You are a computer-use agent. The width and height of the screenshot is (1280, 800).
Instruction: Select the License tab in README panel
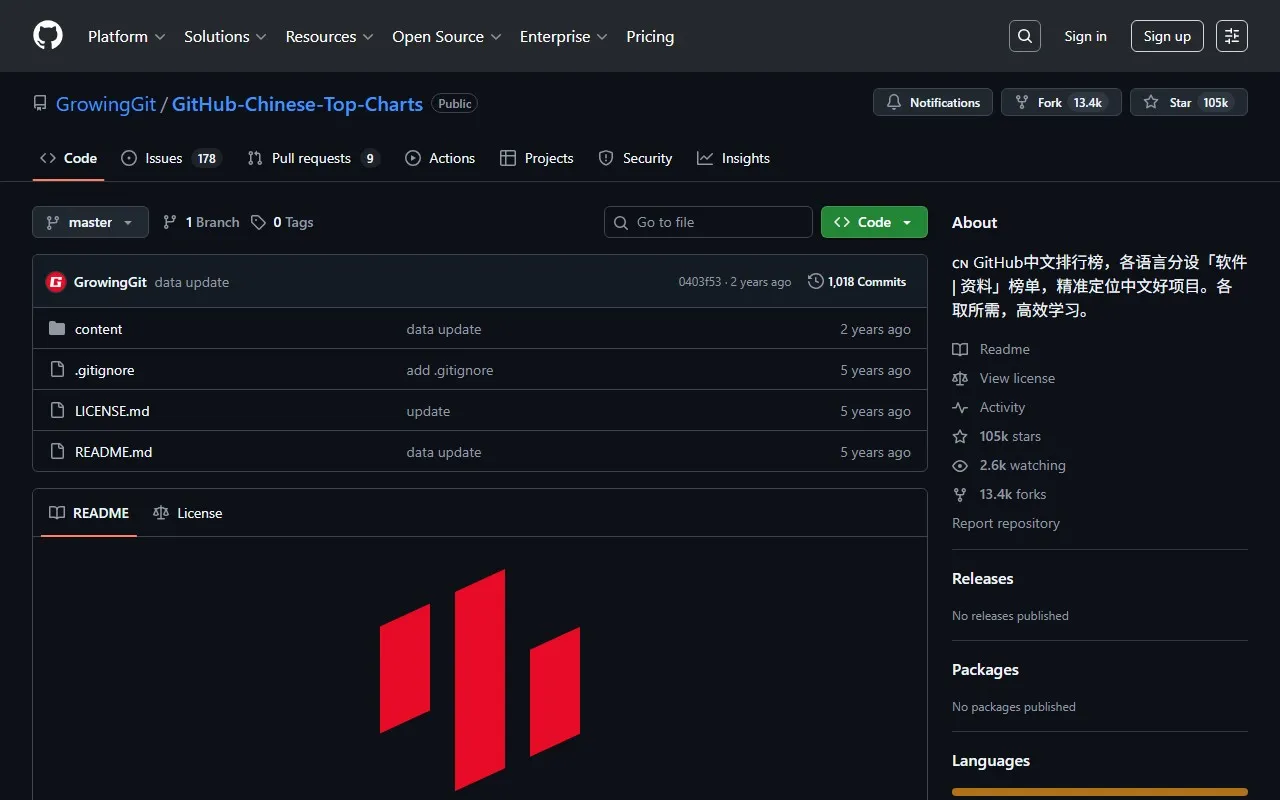[x=188, y=513]
